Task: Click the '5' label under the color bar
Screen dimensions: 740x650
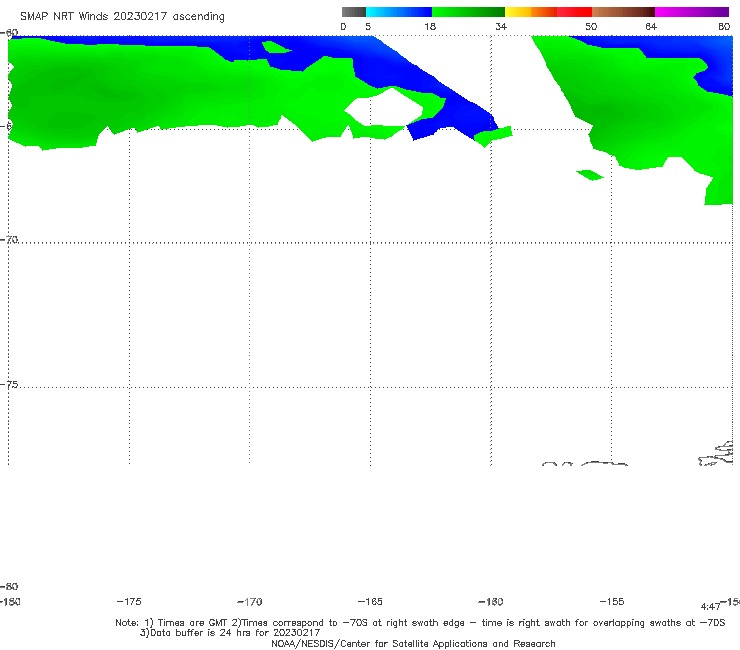Action: click(x=368, y=27)
